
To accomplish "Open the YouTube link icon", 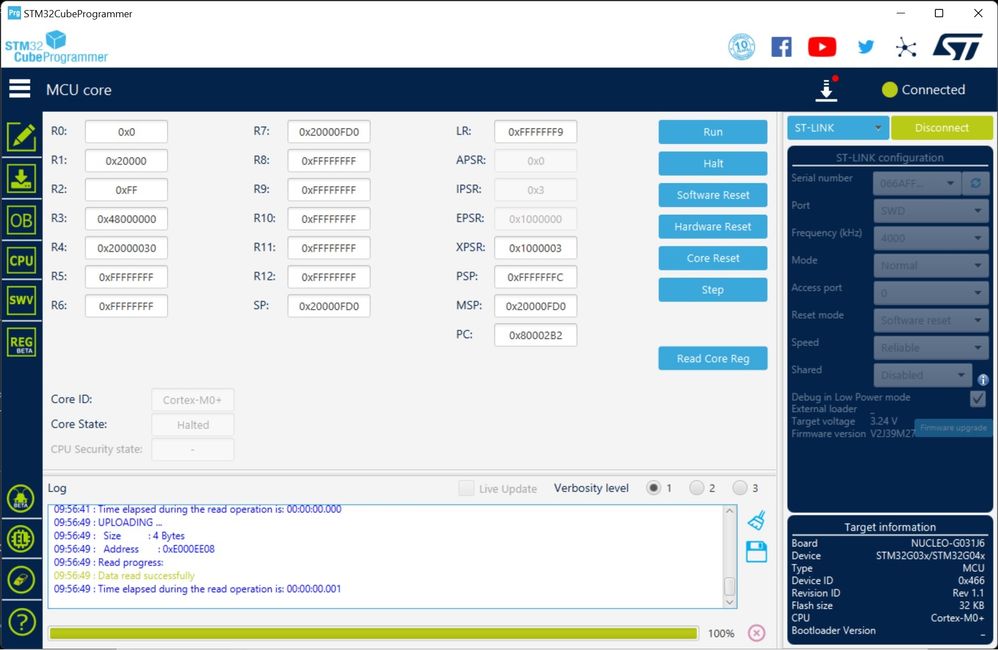I will coord(822,46).
